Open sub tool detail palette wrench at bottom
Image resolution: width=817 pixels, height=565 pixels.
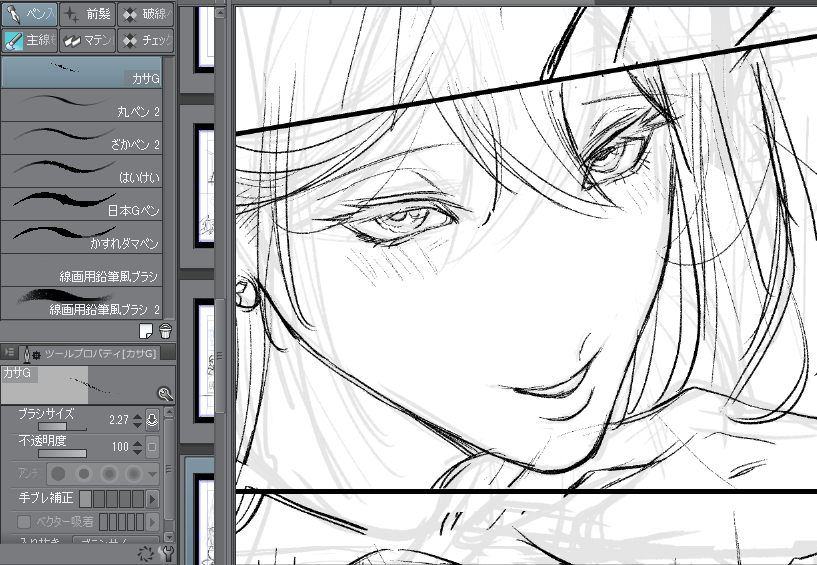tap(167, 553)
